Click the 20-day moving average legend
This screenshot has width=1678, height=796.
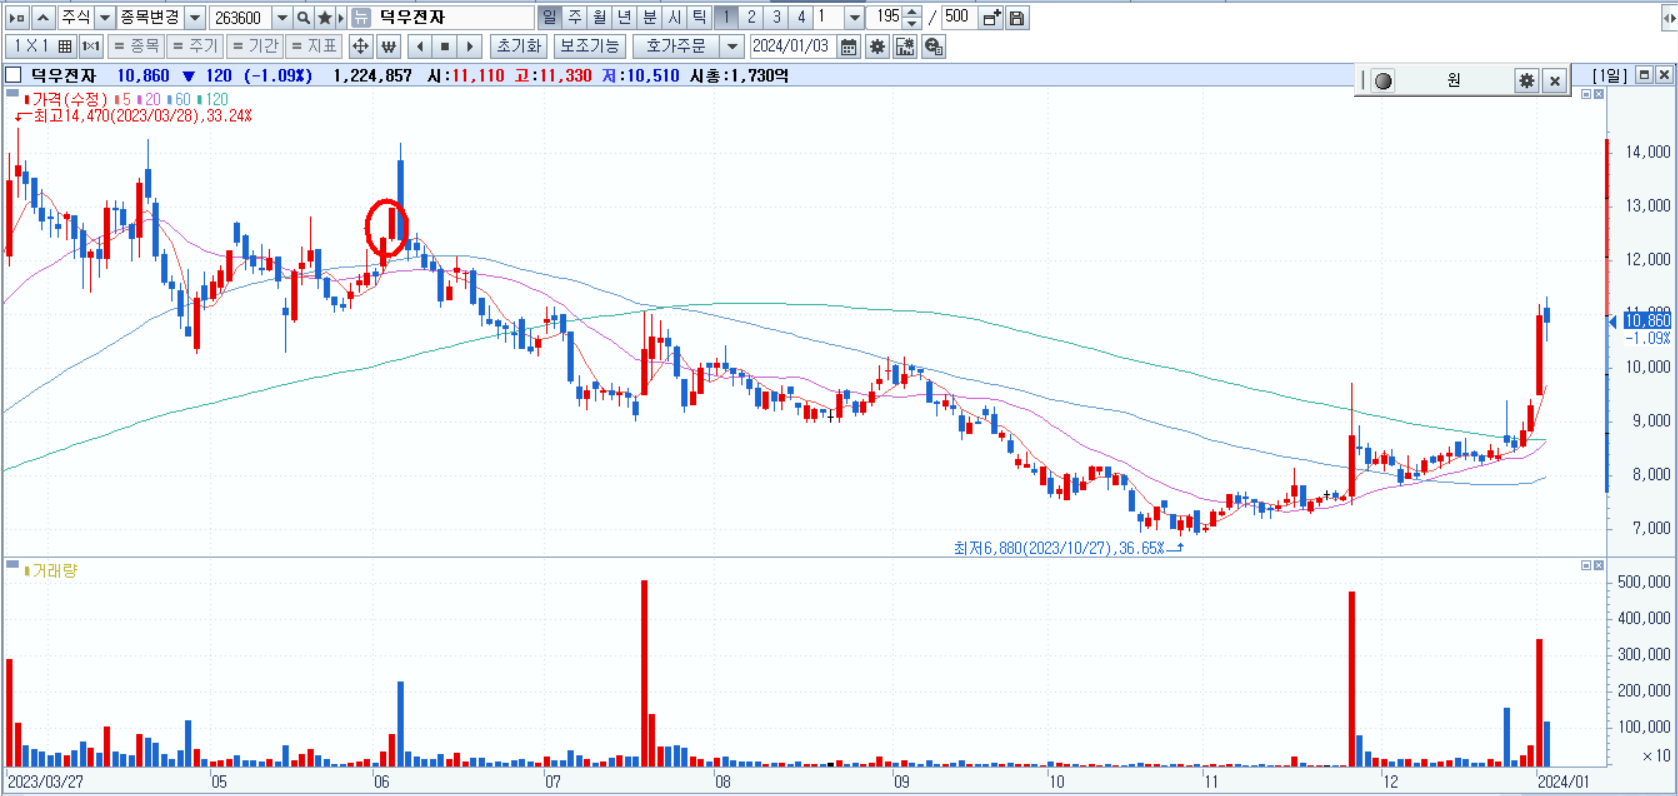(x=149, y=99)
